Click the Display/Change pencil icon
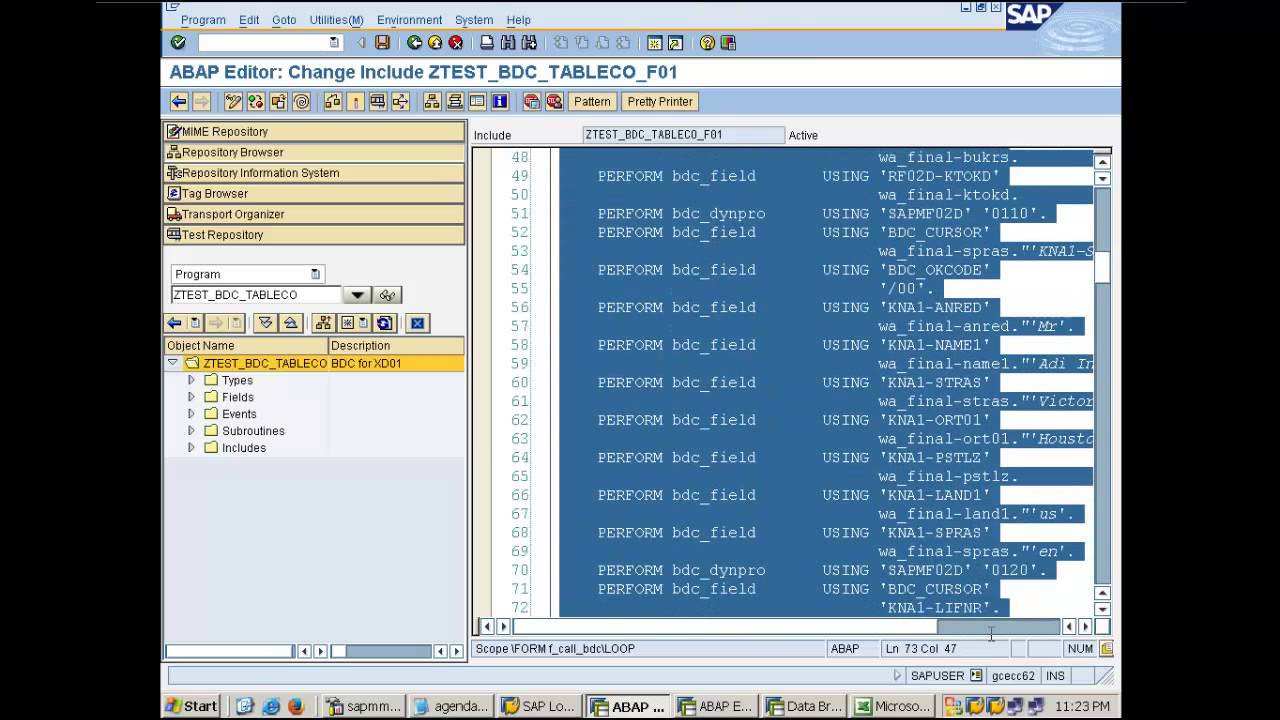The width and height of the screenshot is (1280, 720). click(x=233, y=101)
